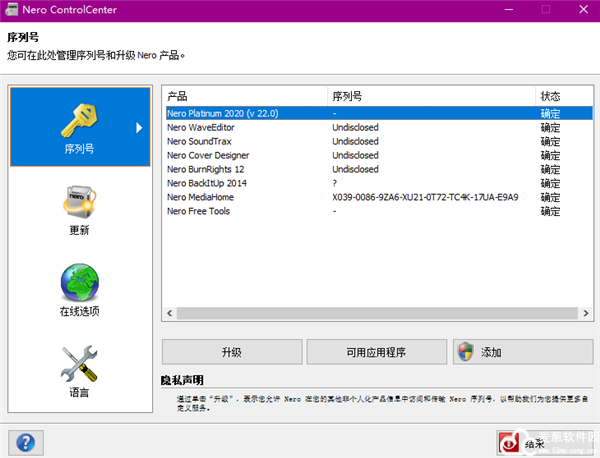Switch to the 在线选项 sidebar label
Screen dimensions: 600x458
(x=79, y=311)
